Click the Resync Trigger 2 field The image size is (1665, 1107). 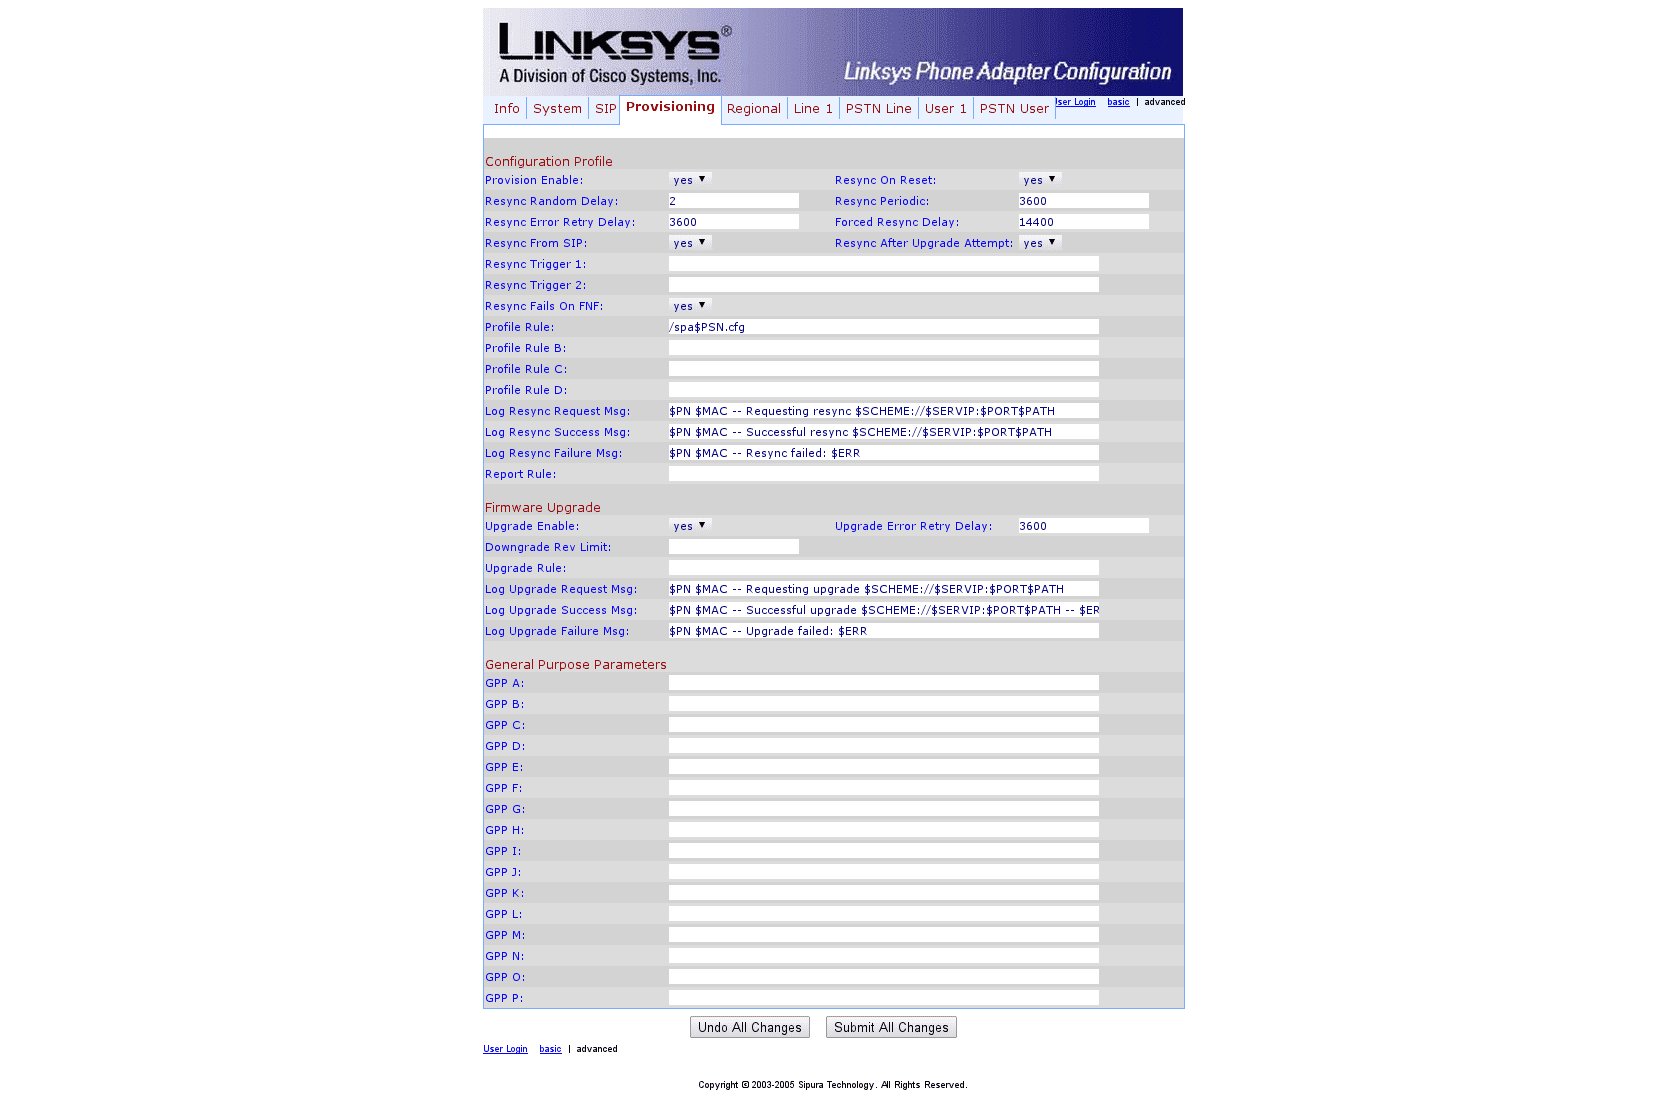pos(884,285)
